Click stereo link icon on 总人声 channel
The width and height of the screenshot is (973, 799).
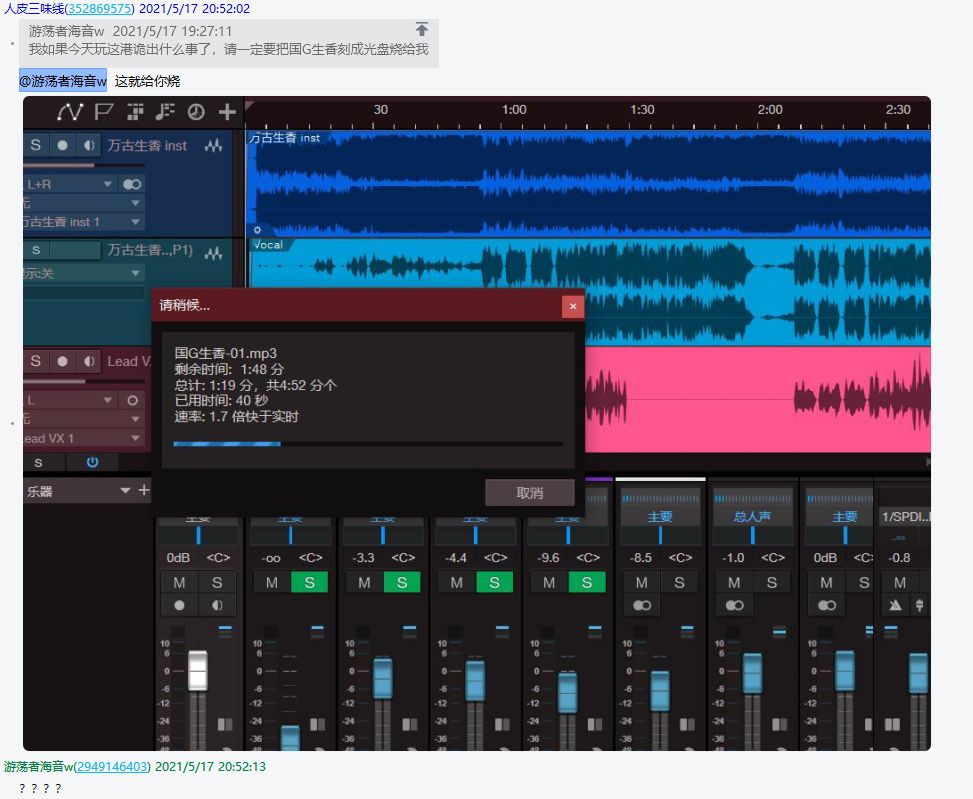734,605
